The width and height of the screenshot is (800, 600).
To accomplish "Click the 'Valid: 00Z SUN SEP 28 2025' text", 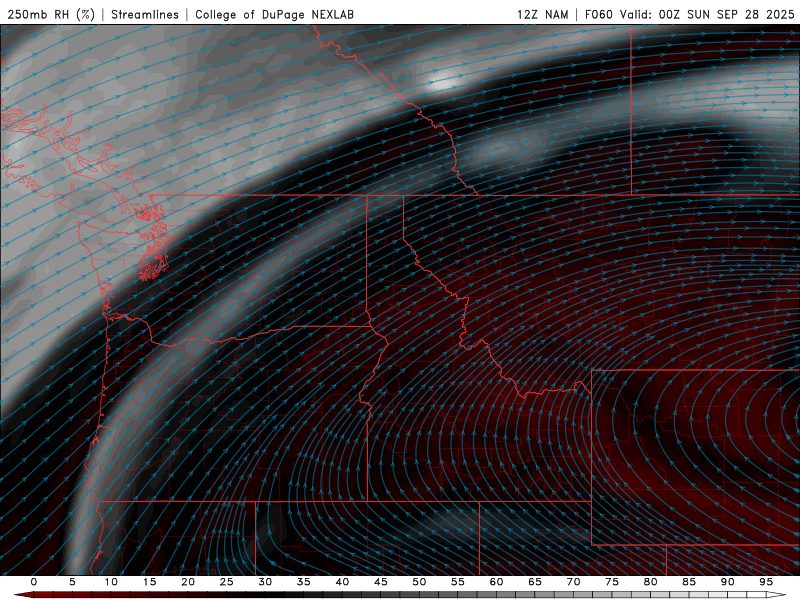I will click(707, 15).
